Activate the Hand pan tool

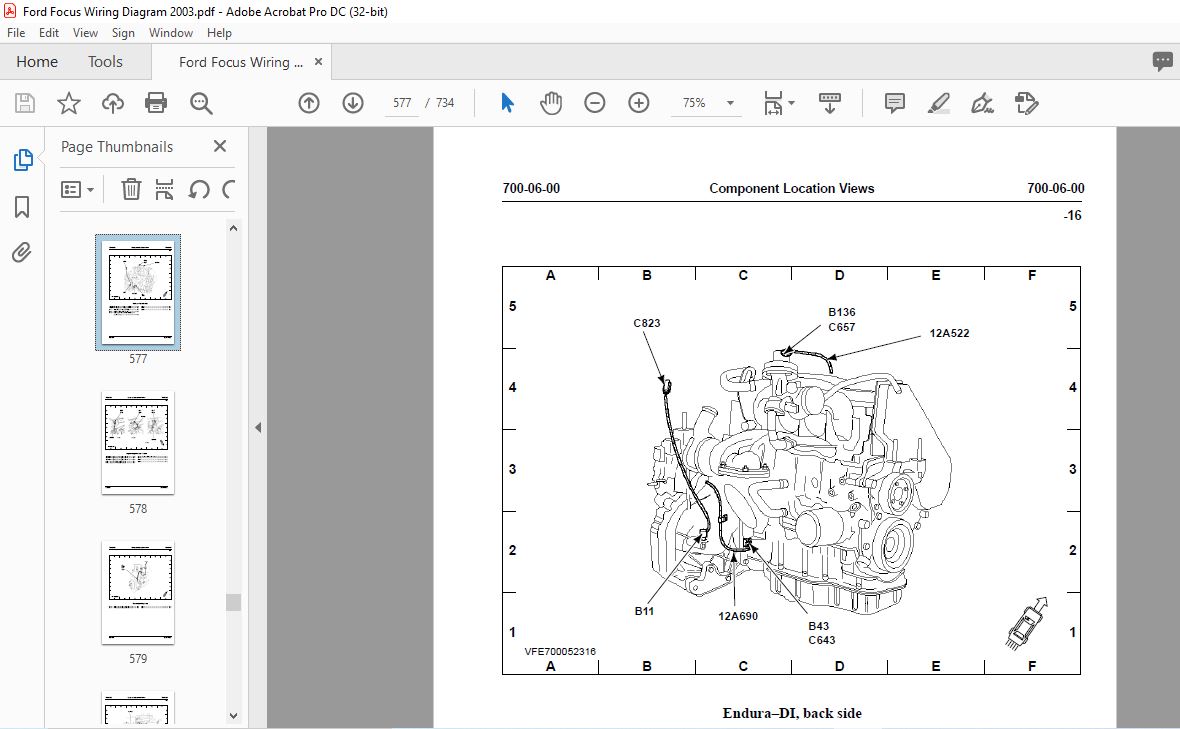tap(551, 103)
